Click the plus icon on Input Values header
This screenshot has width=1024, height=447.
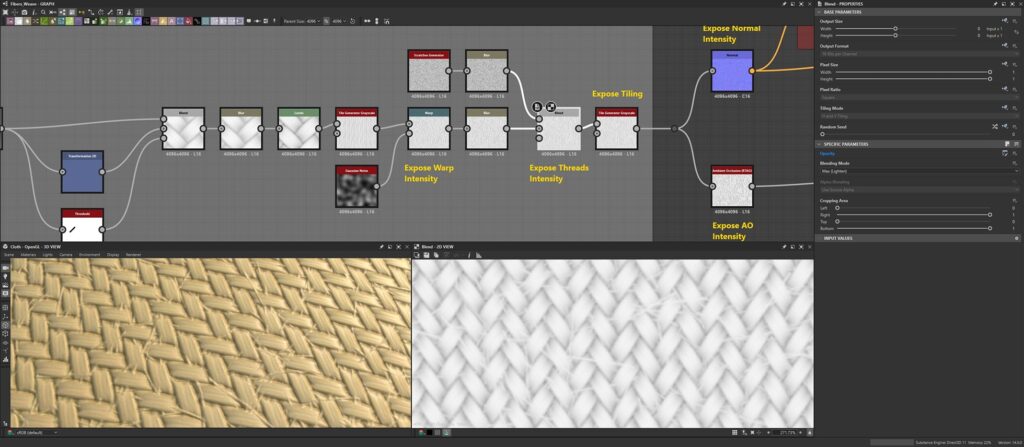tap(1017, 239)
